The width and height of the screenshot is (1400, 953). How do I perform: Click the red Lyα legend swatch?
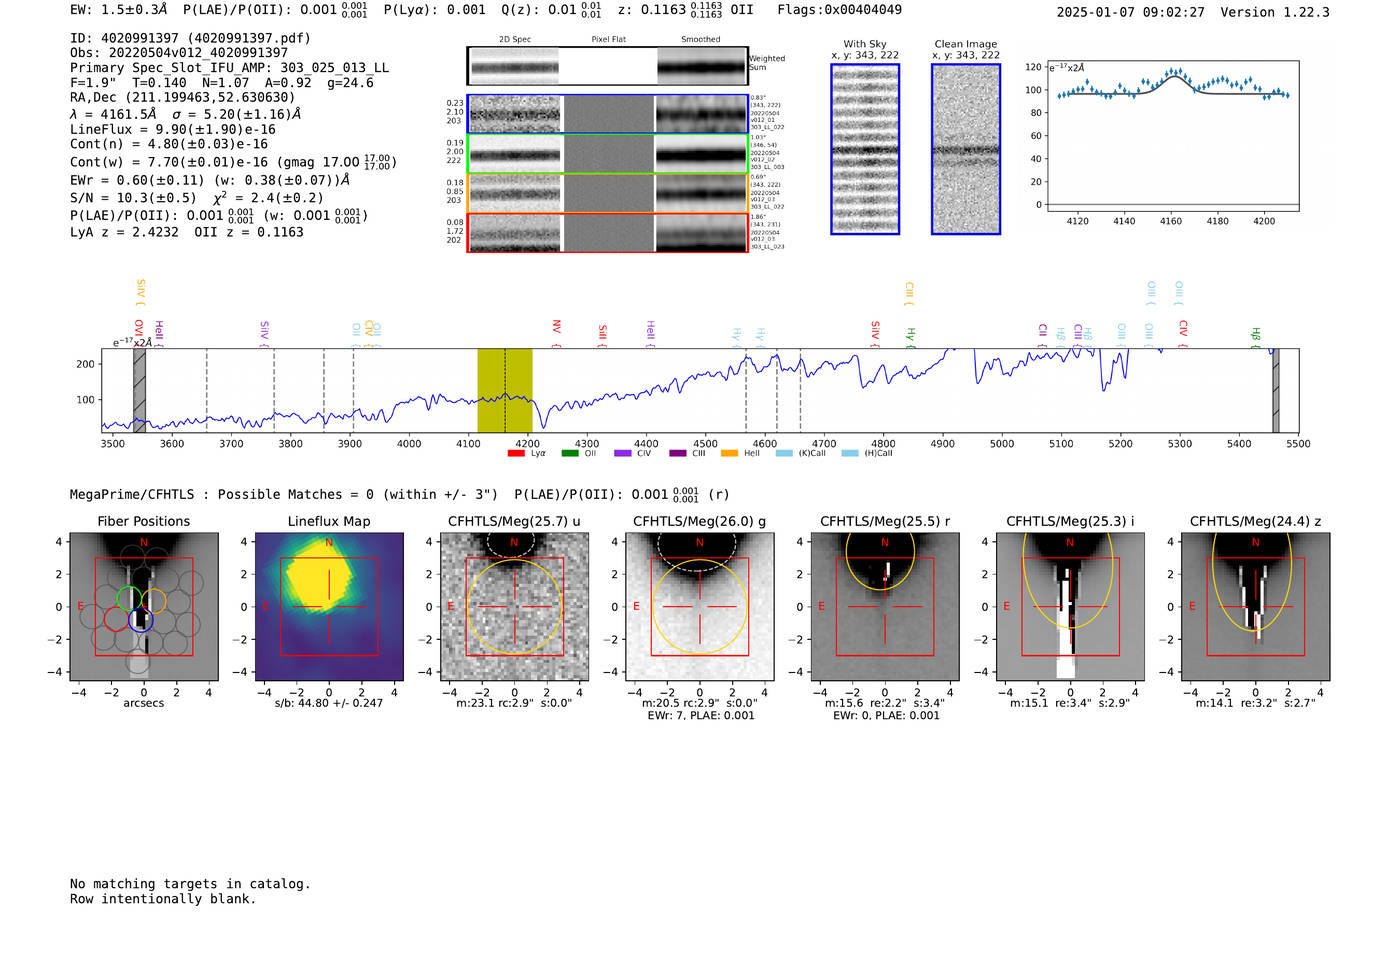[516, 454]
